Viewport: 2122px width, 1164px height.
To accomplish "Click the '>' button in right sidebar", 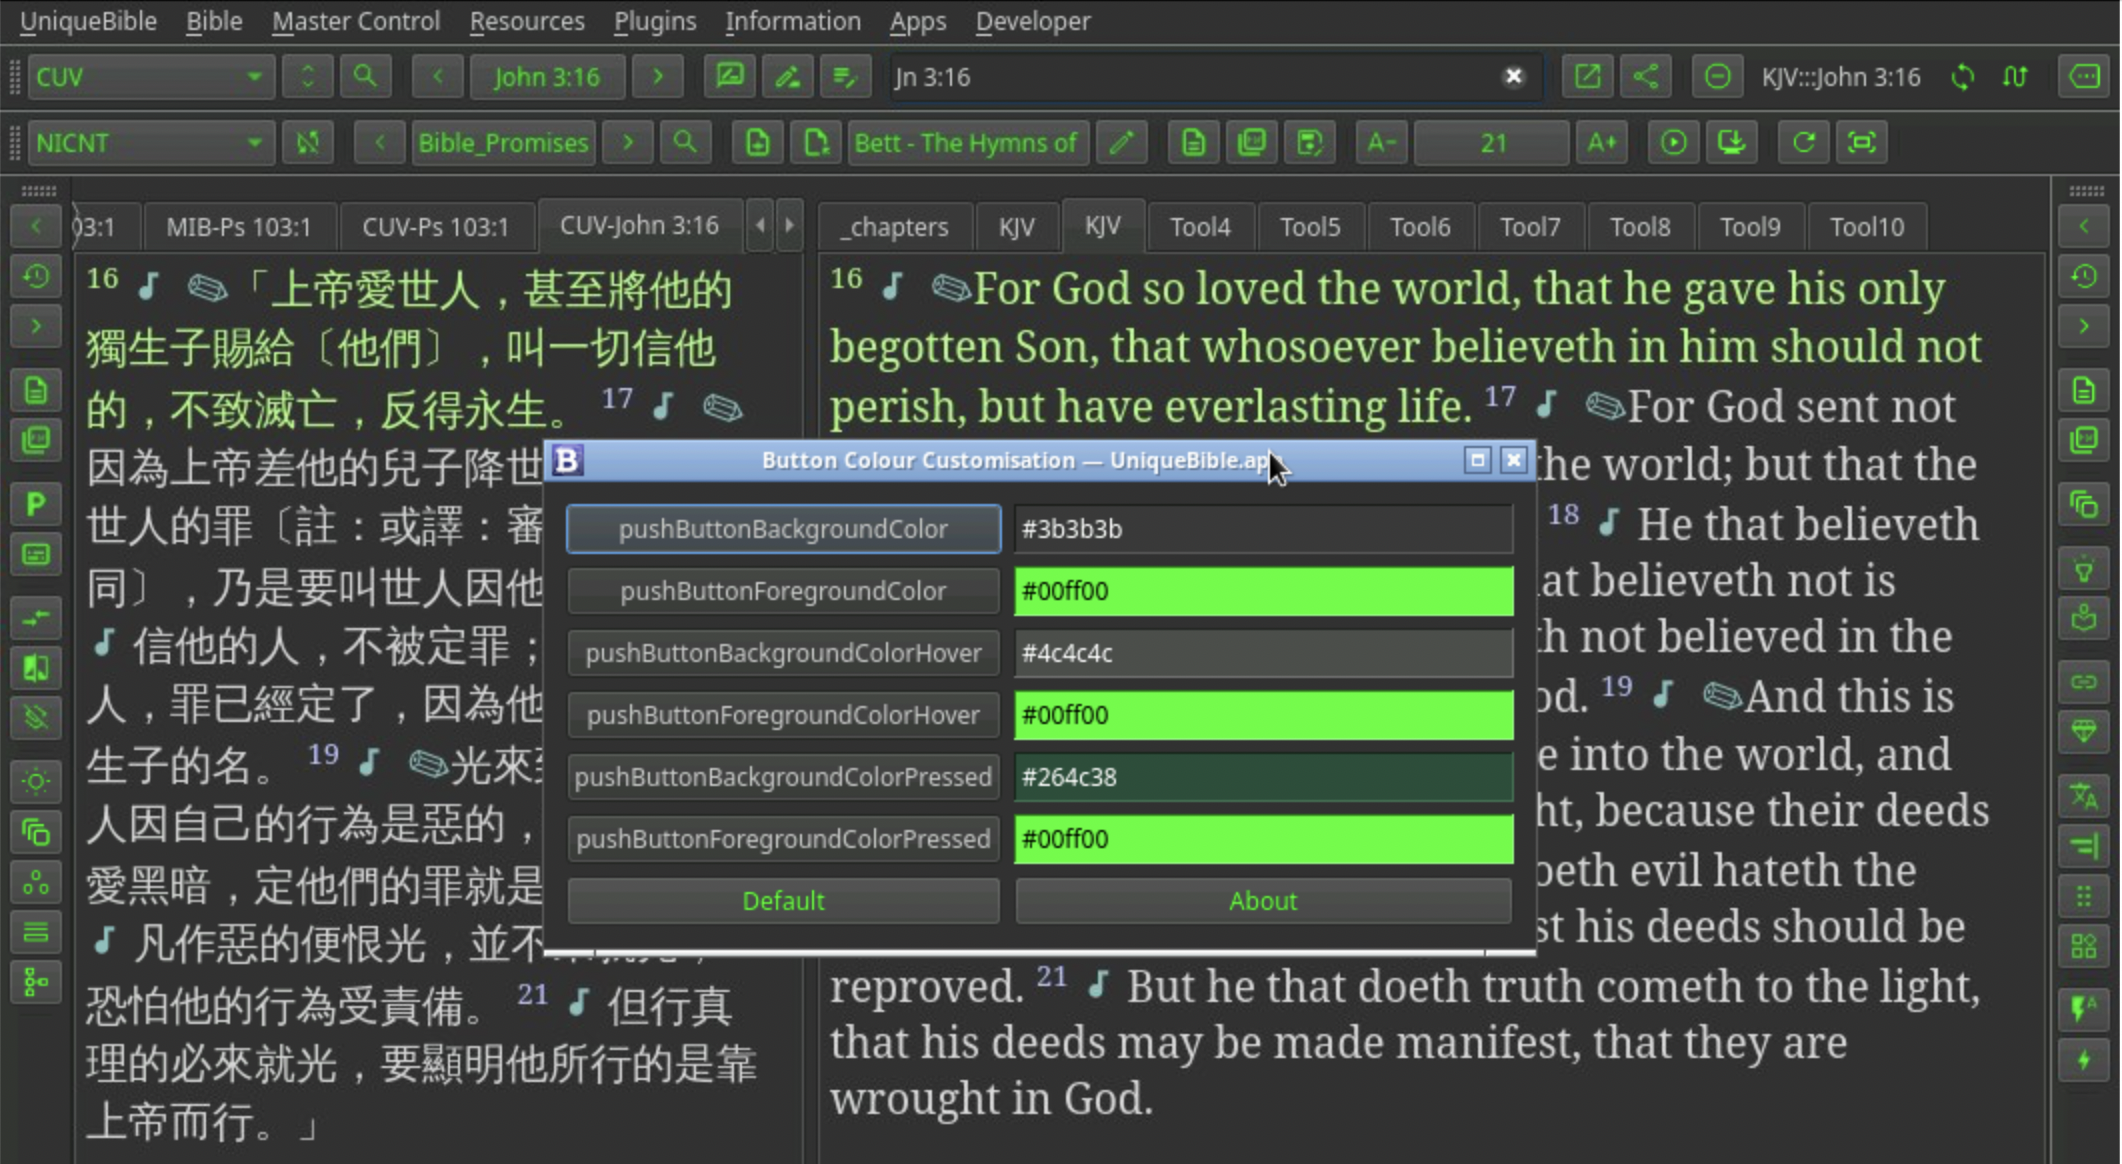I will click(2084, 326).
